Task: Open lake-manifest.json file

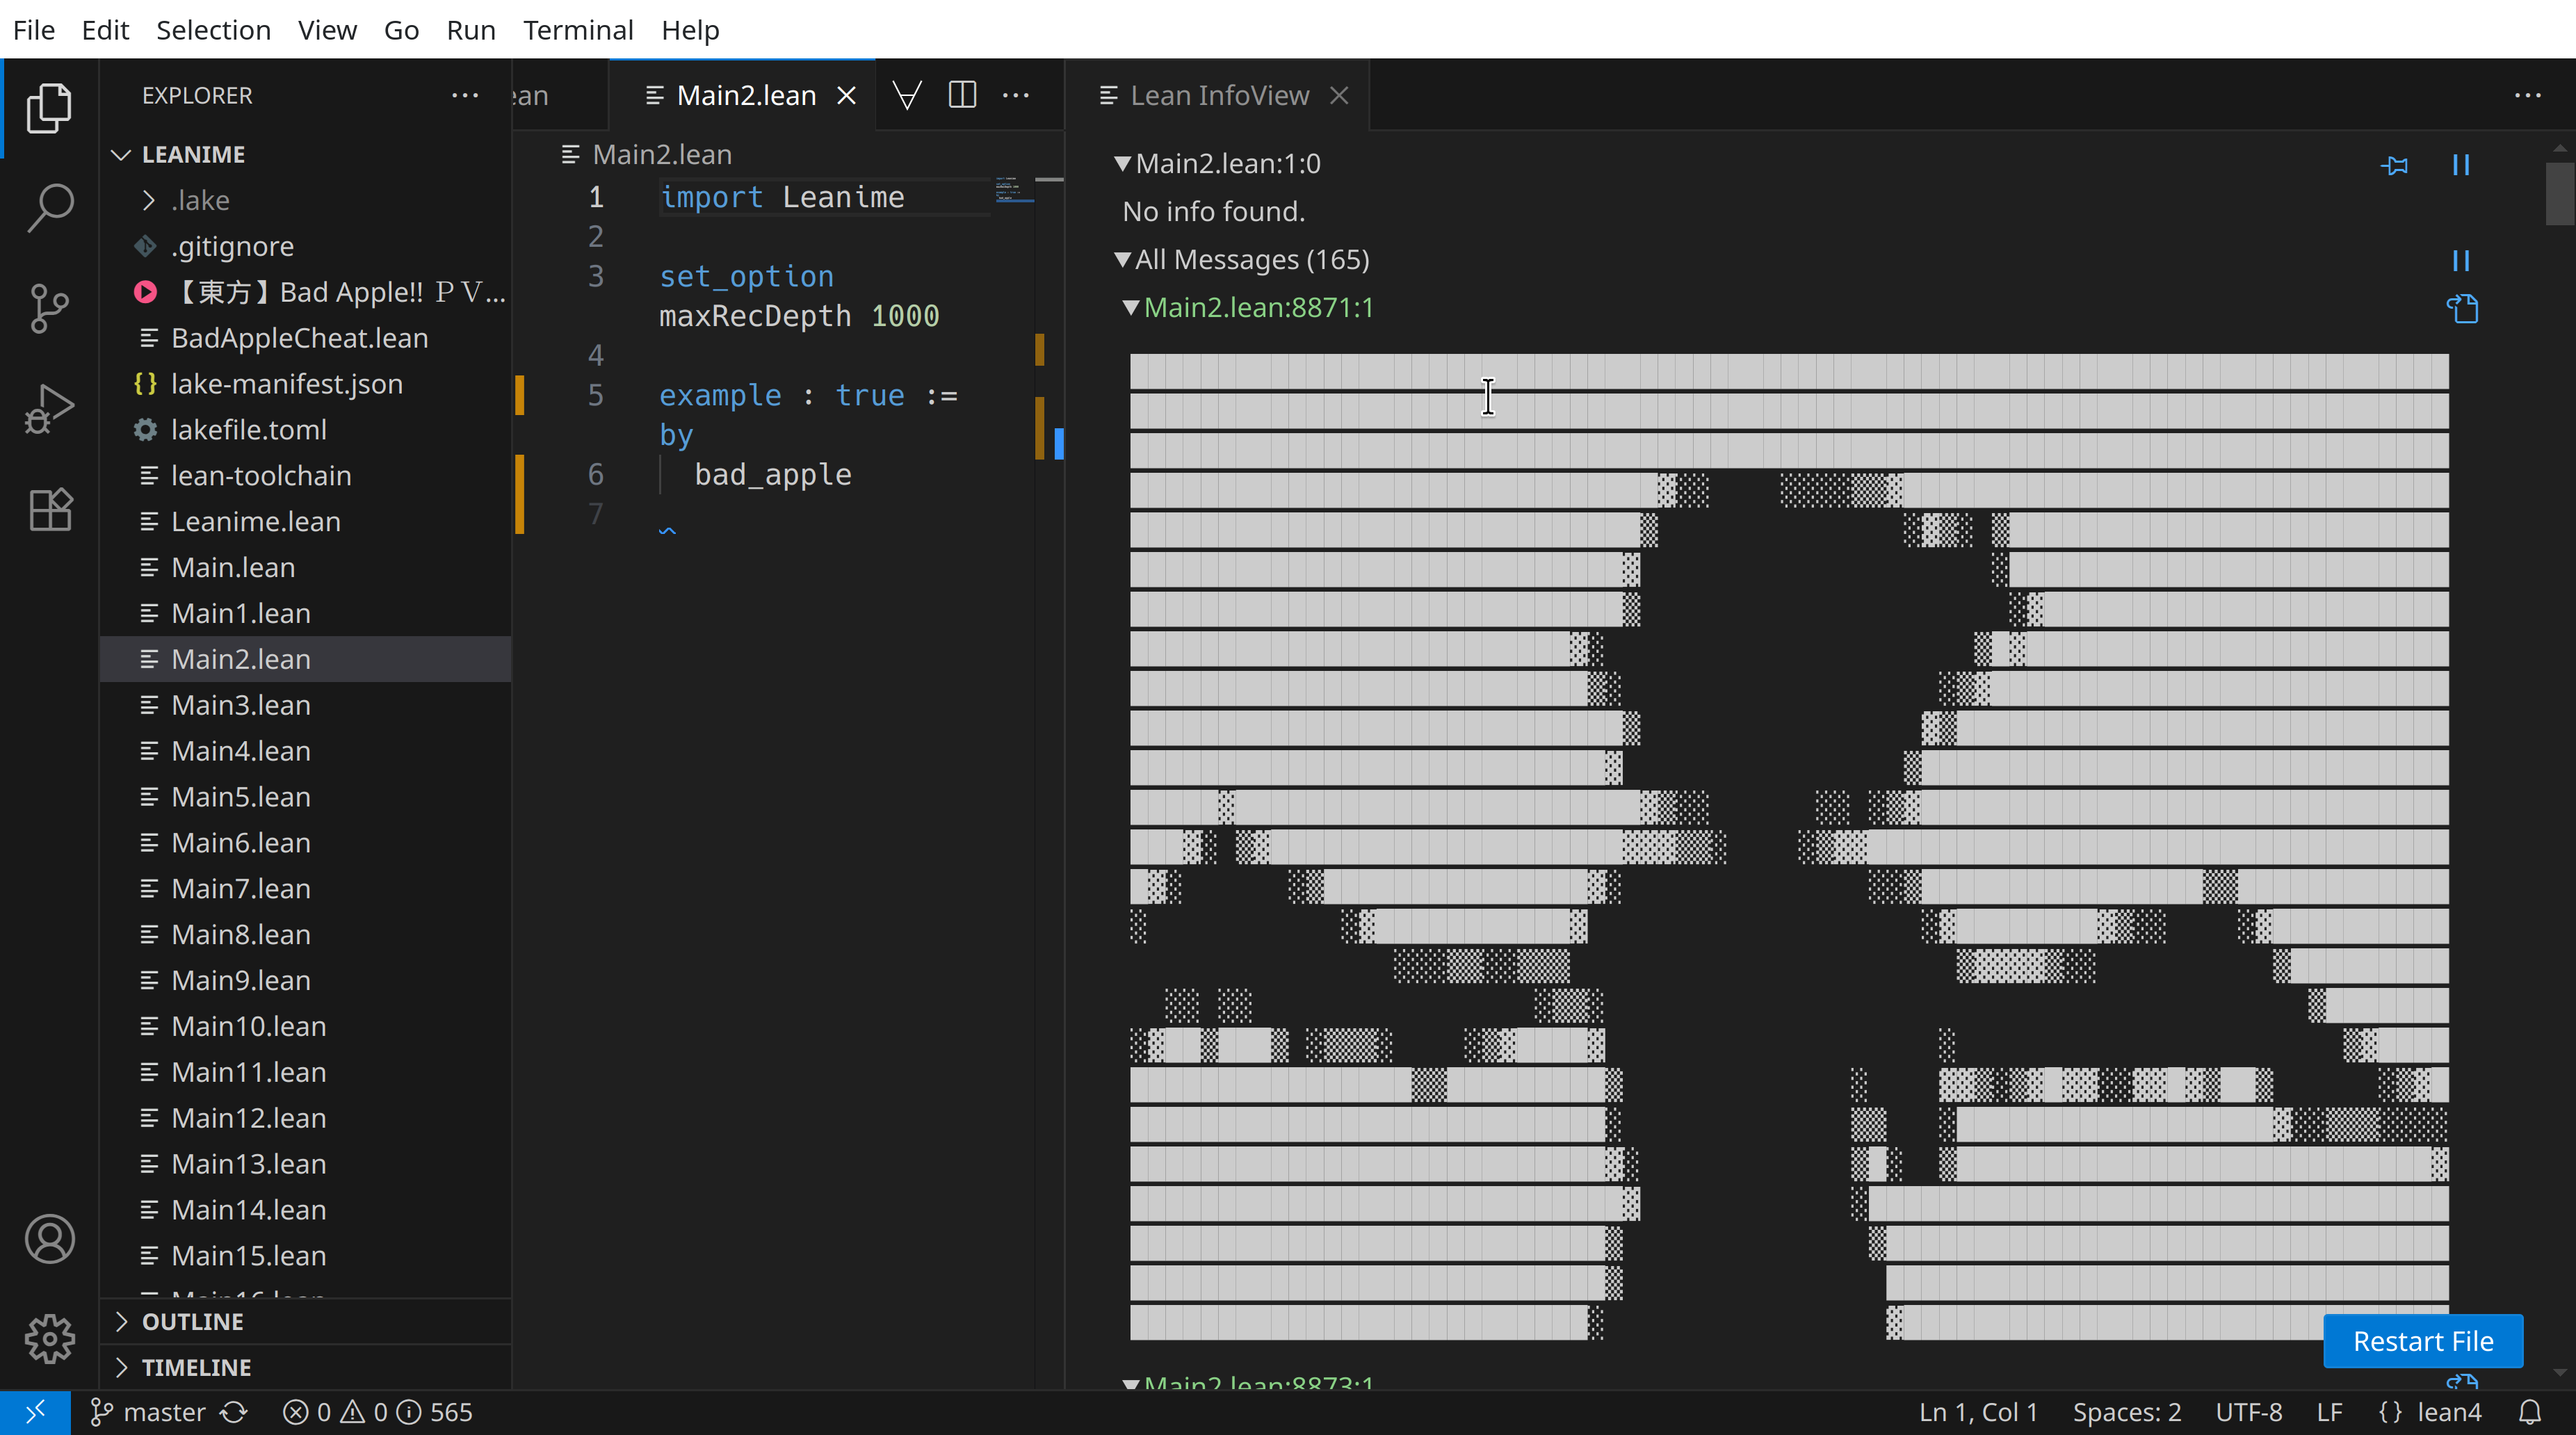Action: pyautogui.click(x=306, y=384)
